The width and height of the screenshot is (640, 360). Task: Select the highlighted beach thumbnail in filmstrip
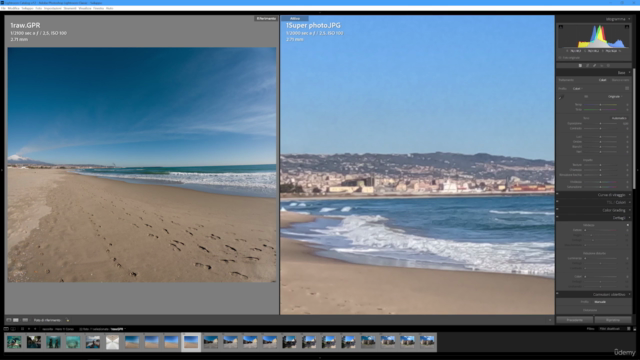(191, 342)
